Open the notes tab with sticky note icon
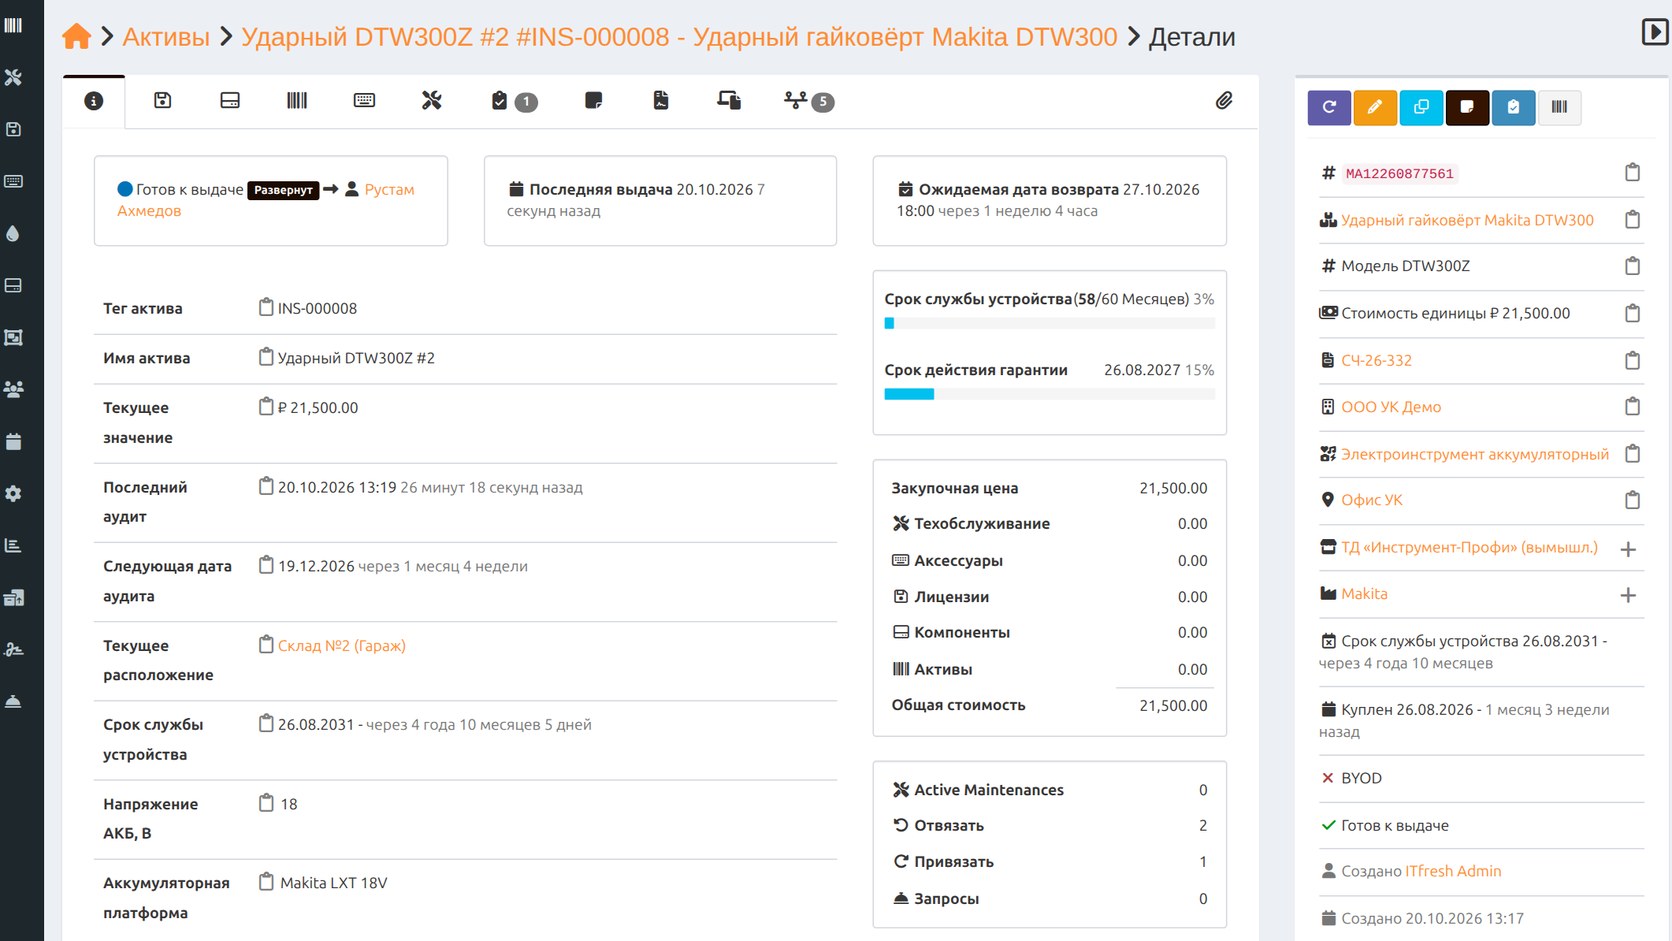 (x=594, y=100)
